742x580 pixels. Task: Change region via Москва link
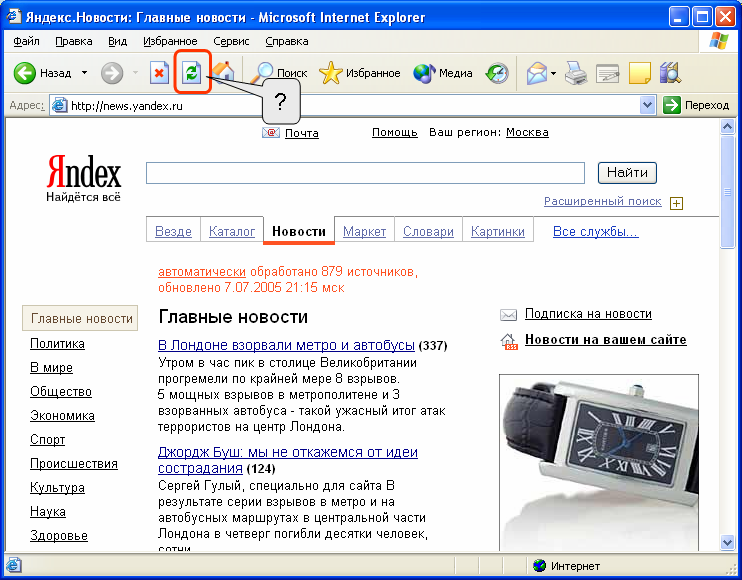point(527,132)
